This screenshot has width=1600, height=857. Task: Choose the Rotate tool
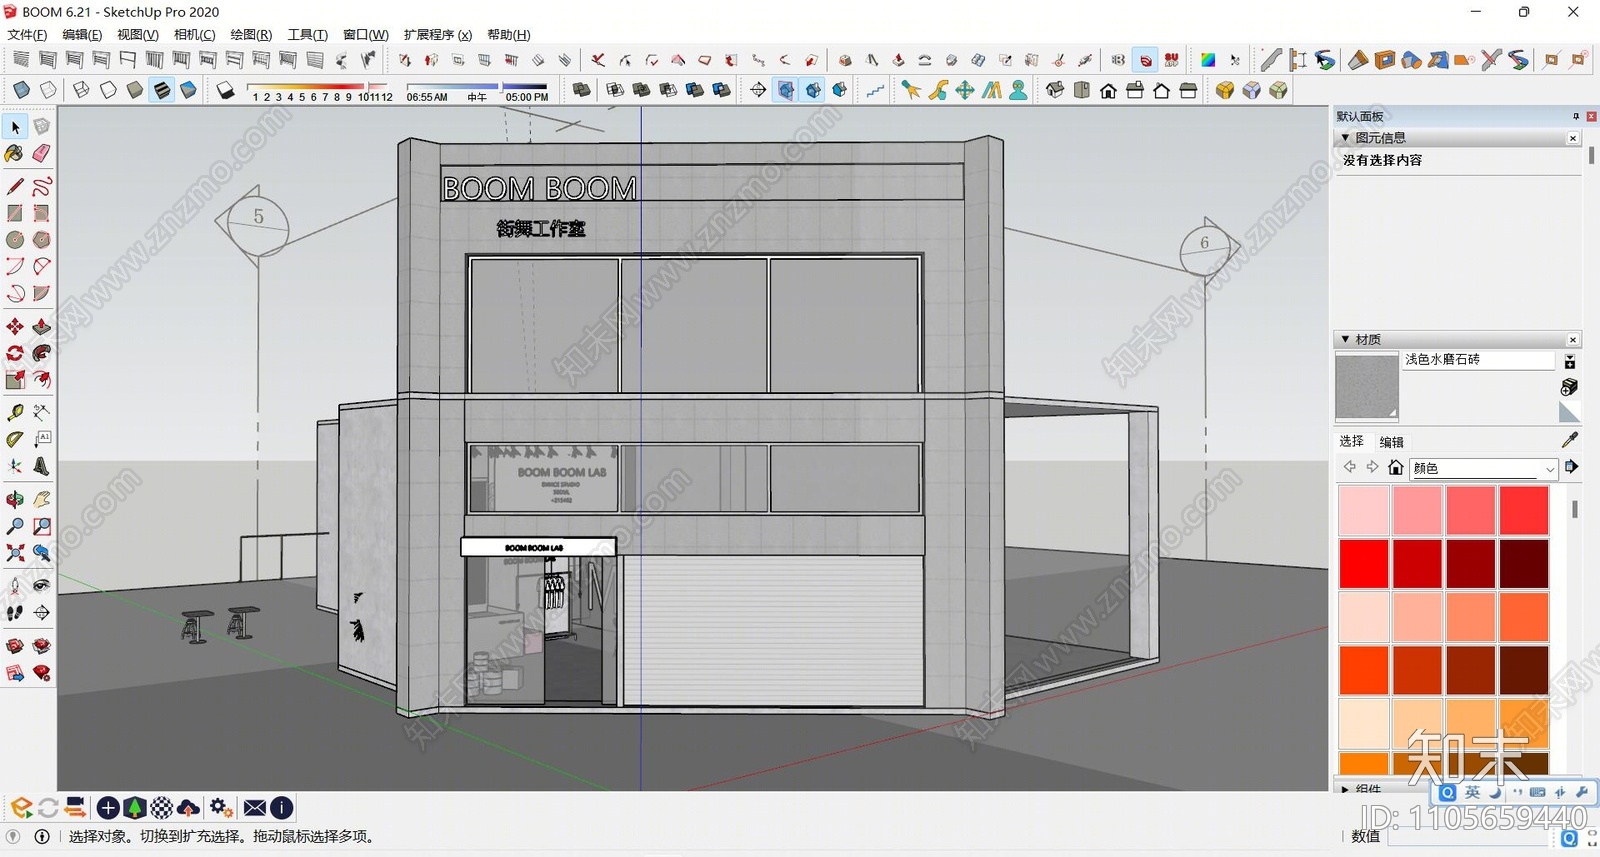point(15,353)
